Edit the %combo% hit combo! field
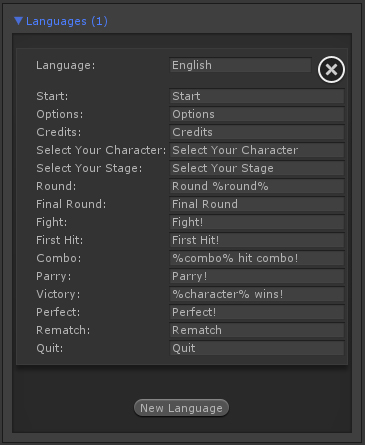The width and height of the screenshot is (365, 445). click(x=257, y=258)
